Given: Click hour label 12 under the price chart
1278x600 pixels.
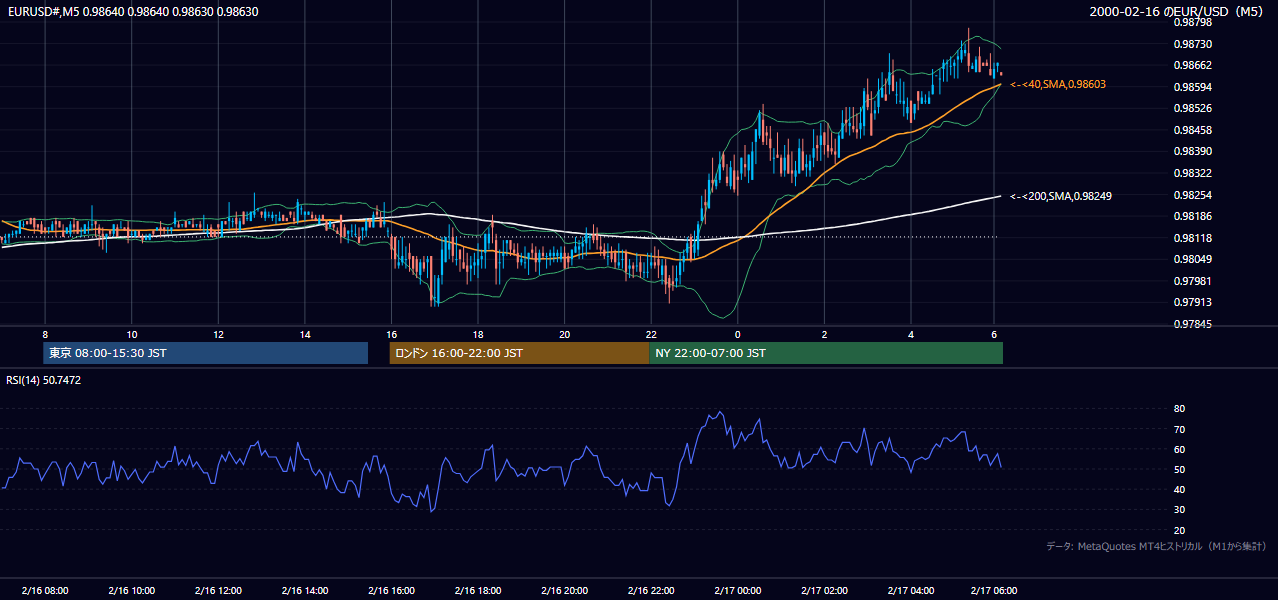Looking at the screenshot, I should 218,334.
